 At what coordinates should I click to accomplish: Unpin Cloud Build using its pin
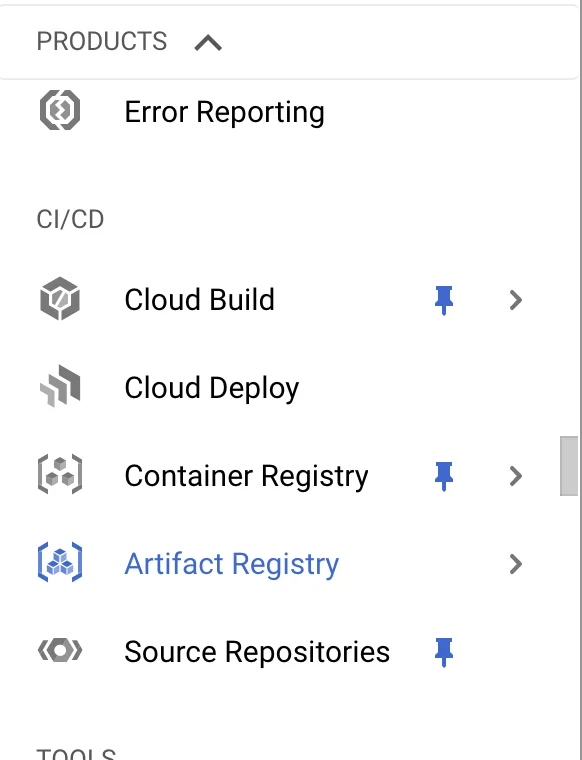(443, 300)
